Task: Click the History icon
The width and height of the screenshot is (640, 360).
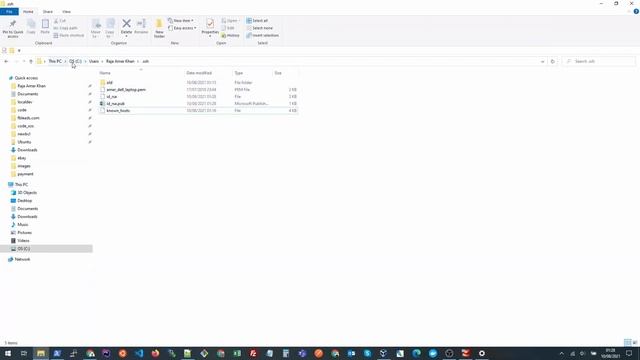Action: [x=231, y=36]
